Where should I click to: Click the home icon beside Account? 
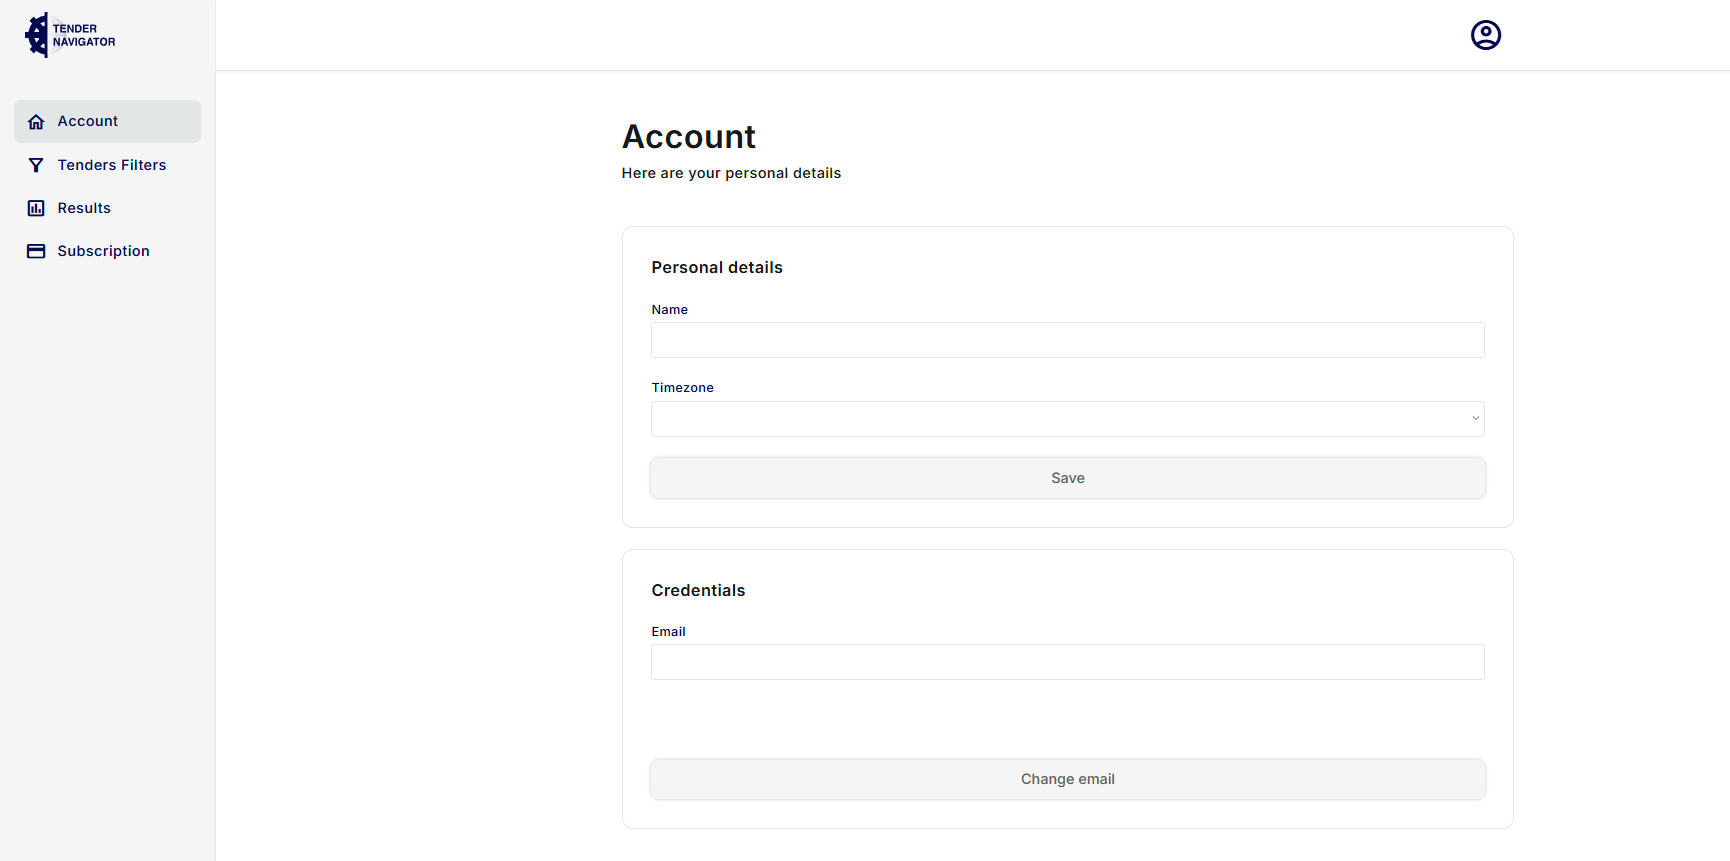[x=36, y=122]
